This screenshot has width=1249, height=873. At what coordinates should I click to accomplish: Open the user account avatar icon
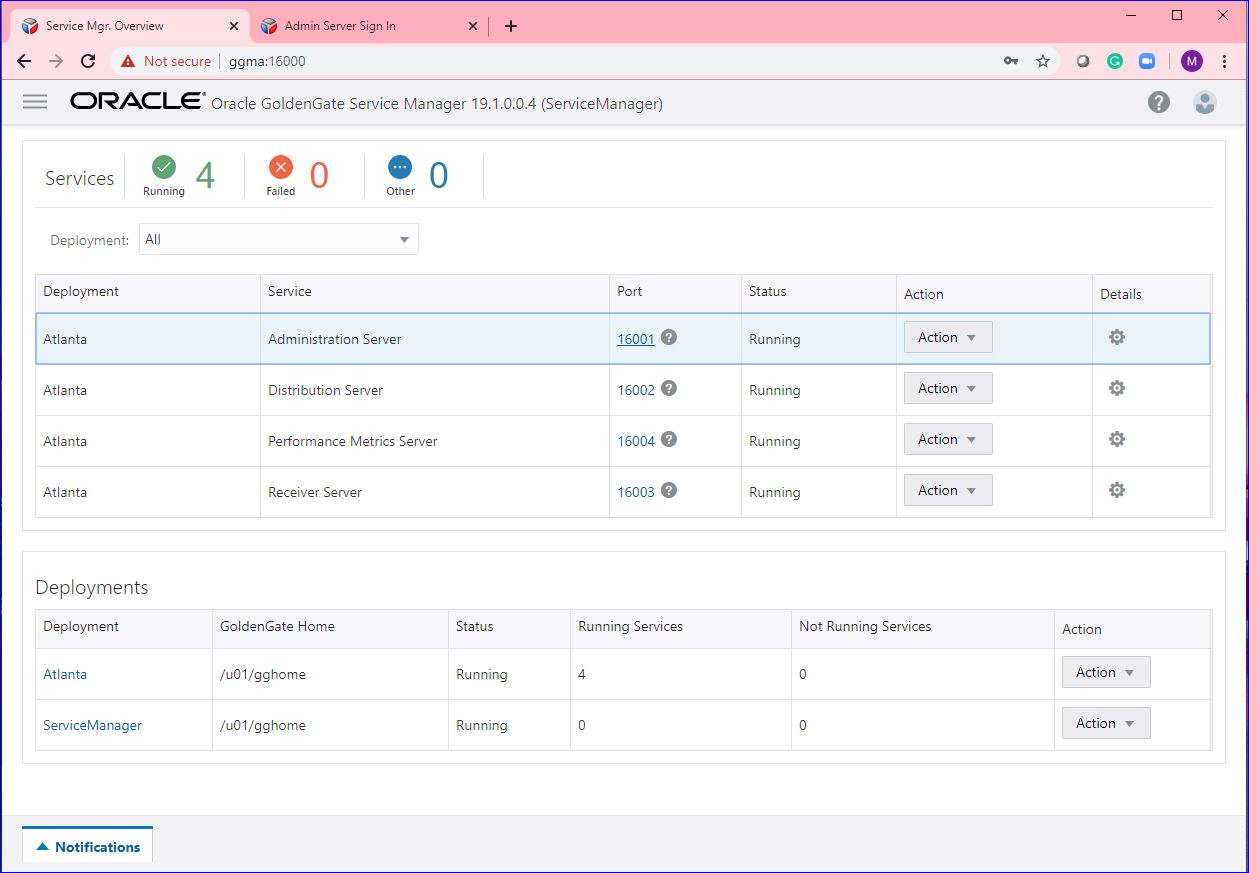(1205, 102)
